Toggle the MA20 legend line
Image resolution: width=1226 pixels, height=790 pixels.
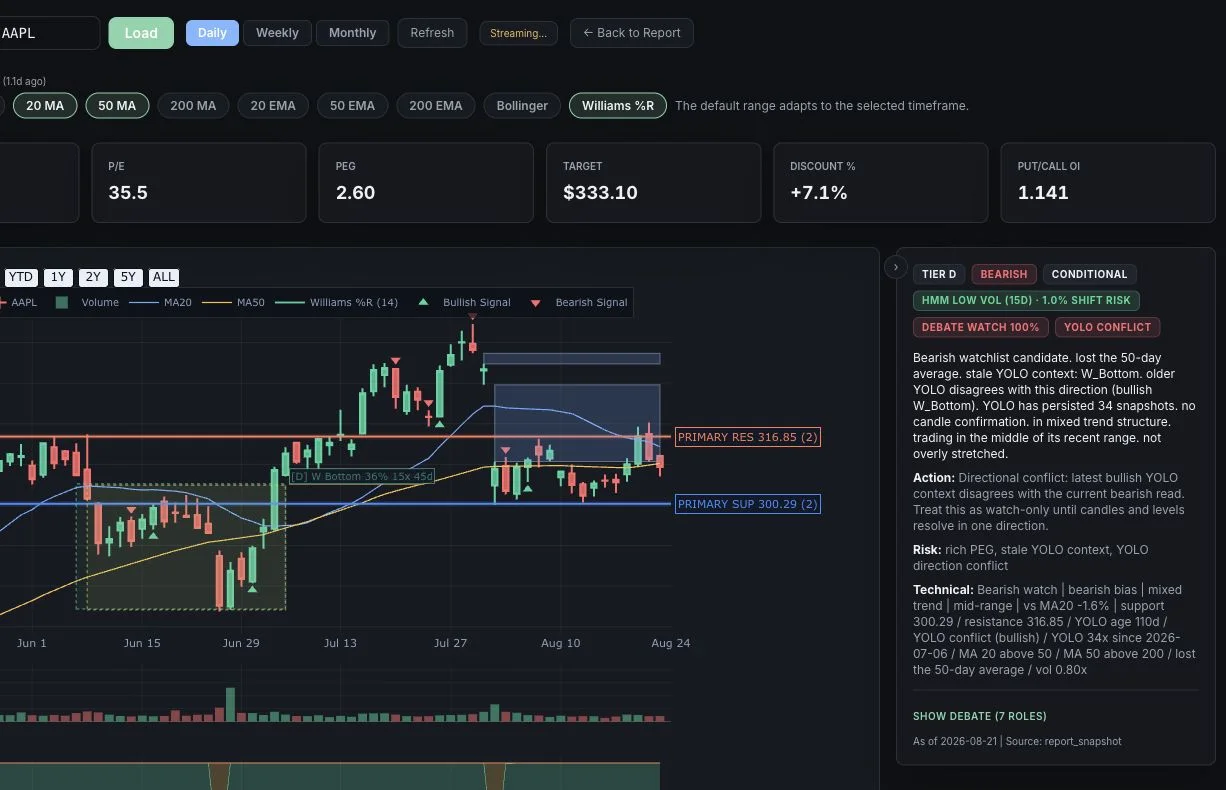tap(145, 302)
